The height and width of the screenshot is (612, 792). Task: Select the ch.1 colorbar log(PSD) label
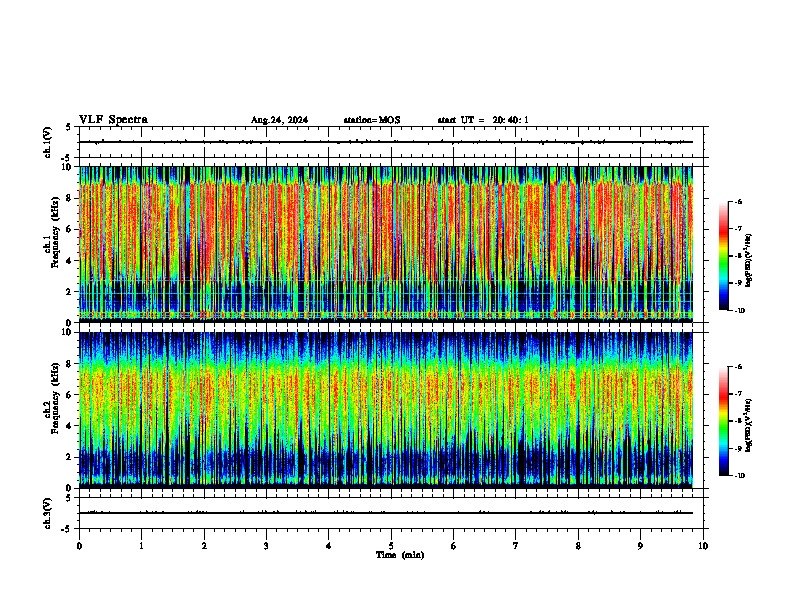tap(749, 261)
